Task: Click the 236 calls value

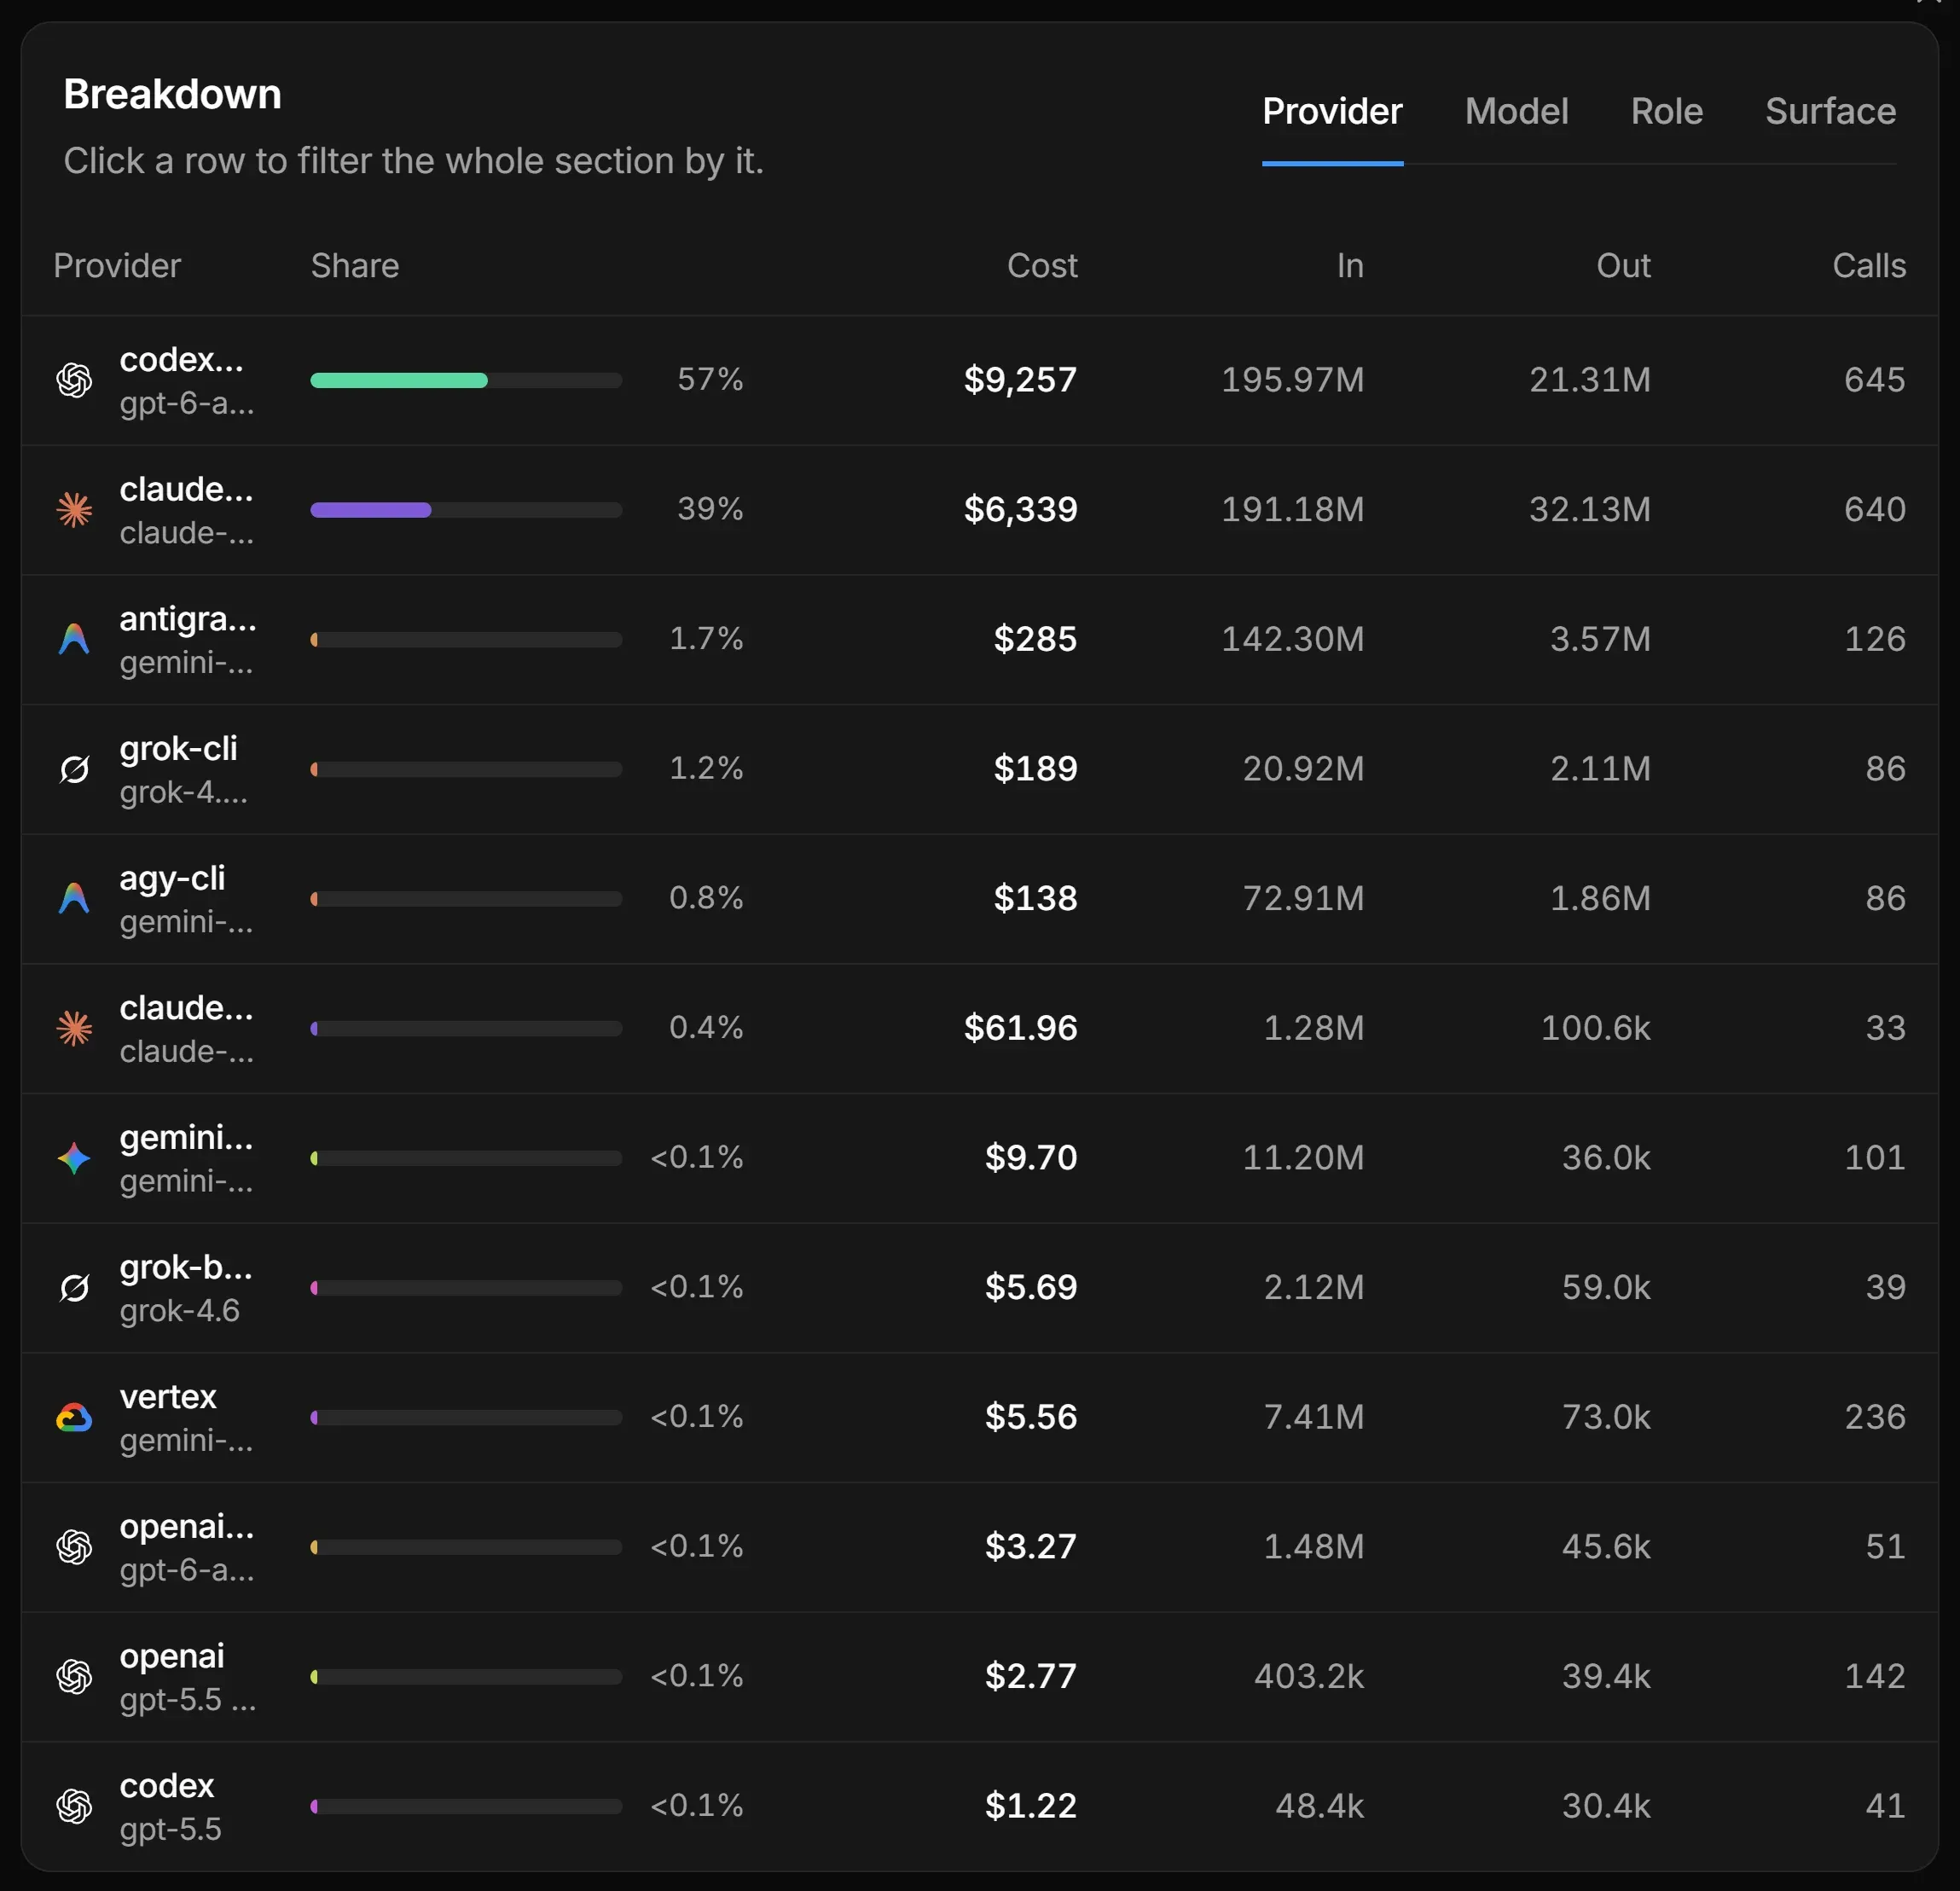Action: click(x=1875, y=1417)
